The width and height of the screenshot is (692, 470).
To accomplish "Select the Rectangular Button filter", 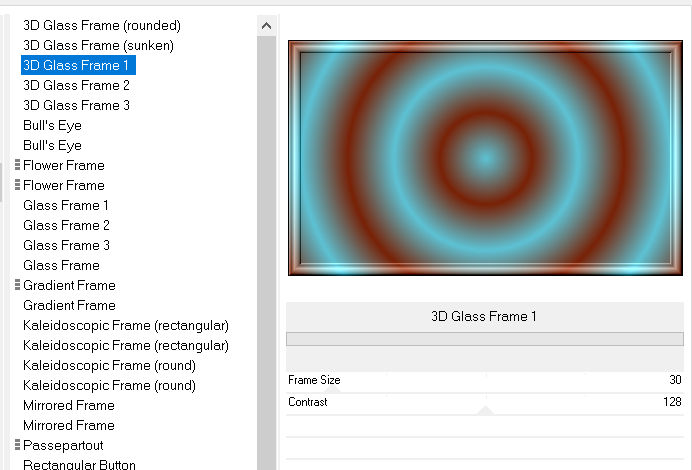I will (x=79, y=464).
